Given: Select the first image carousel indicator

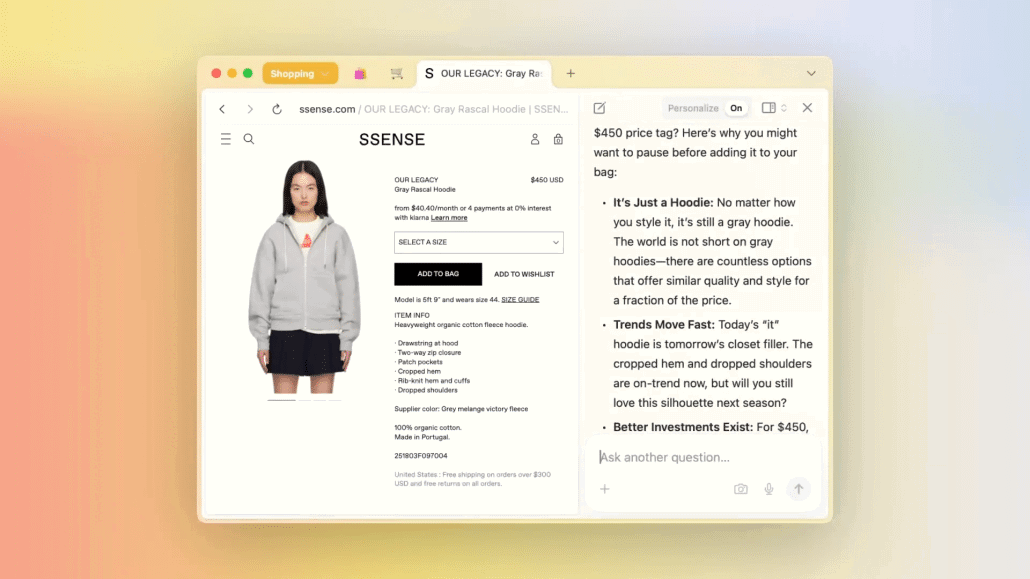Looking at the screenshot, I should click(282, 400).
